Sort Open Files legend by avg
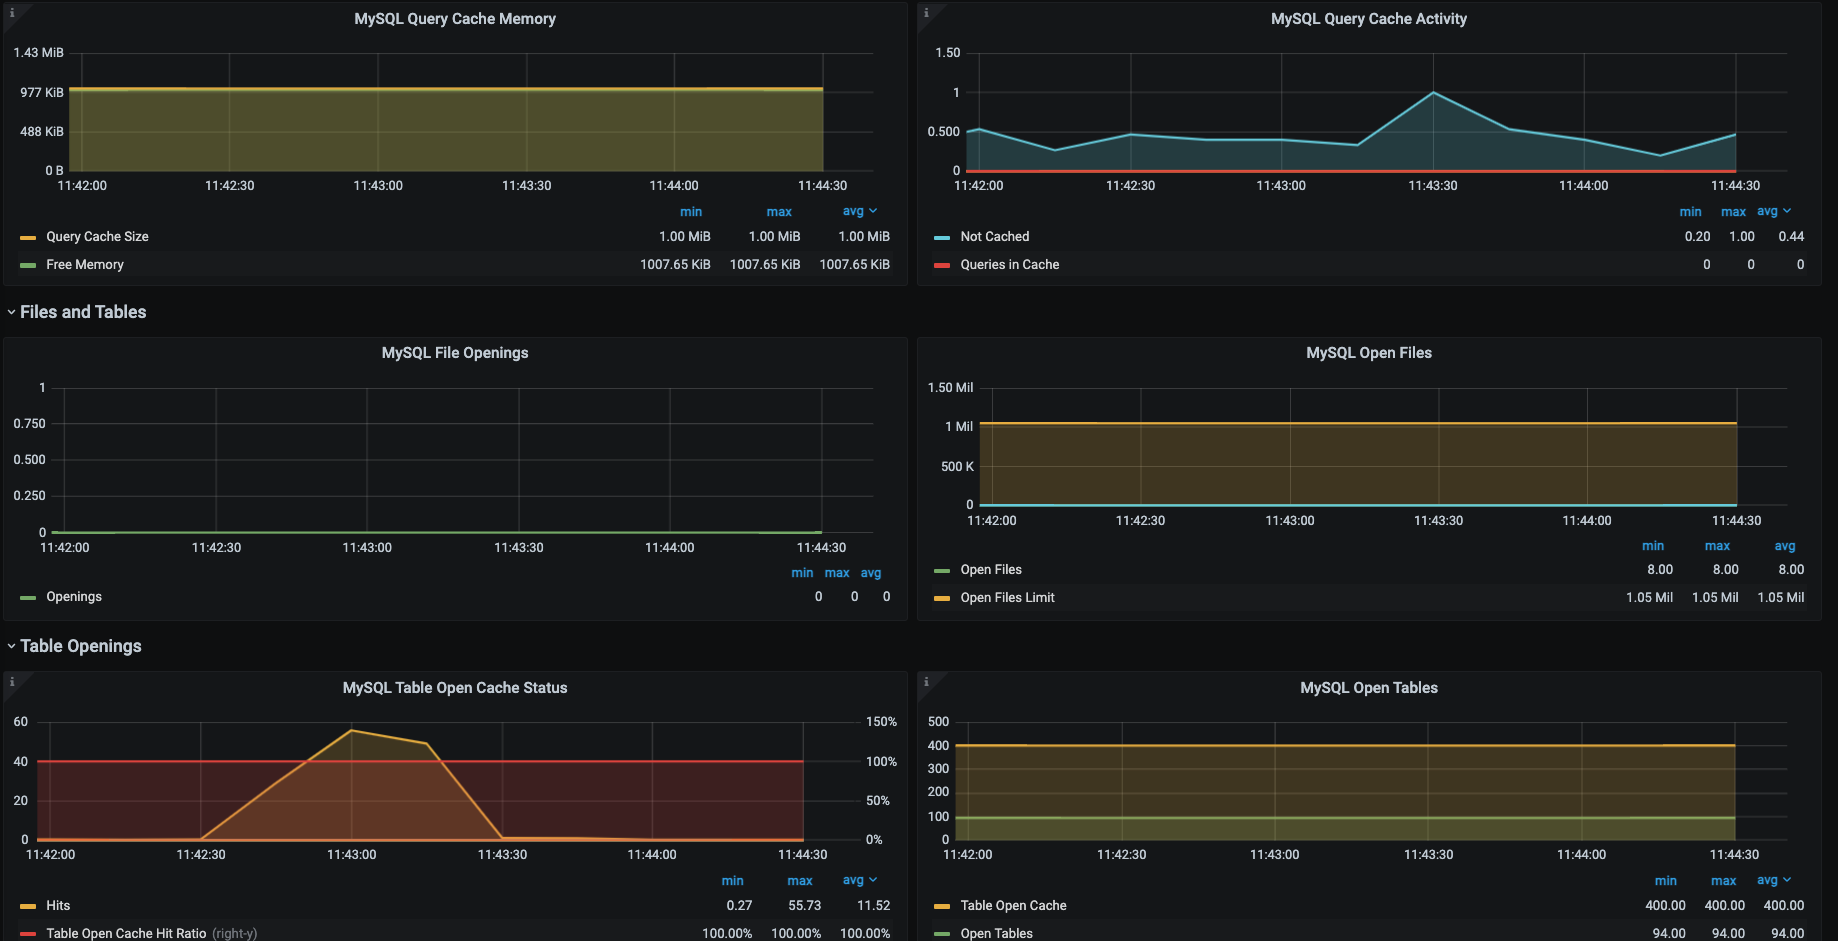 pyautogui.click(x=1785, y=546)
